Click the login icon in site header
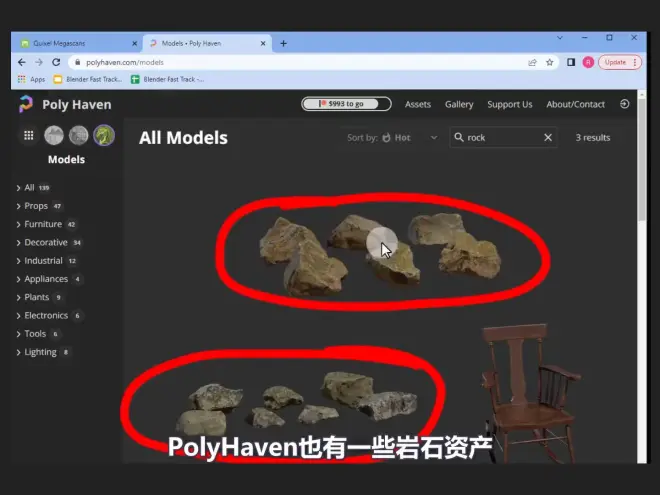 (x=625, y=104)
